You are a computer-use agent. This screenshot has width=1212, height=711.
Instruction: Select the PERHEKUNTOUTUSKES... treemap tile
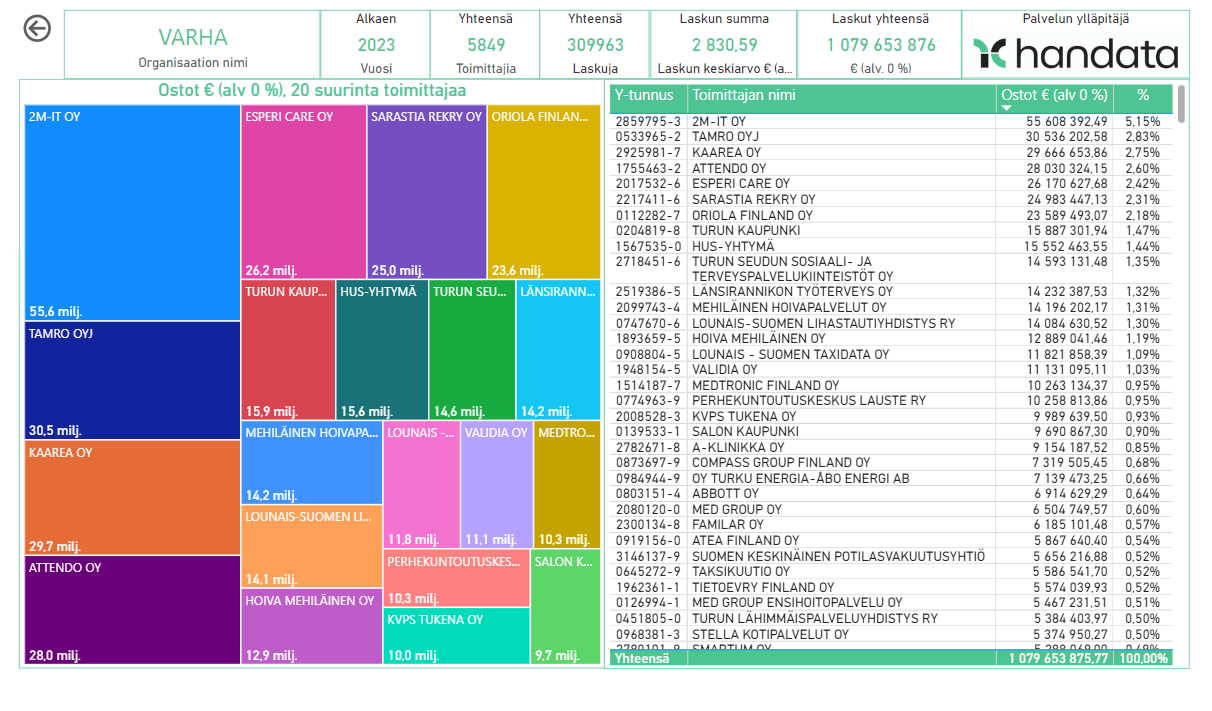pos(457,578)
